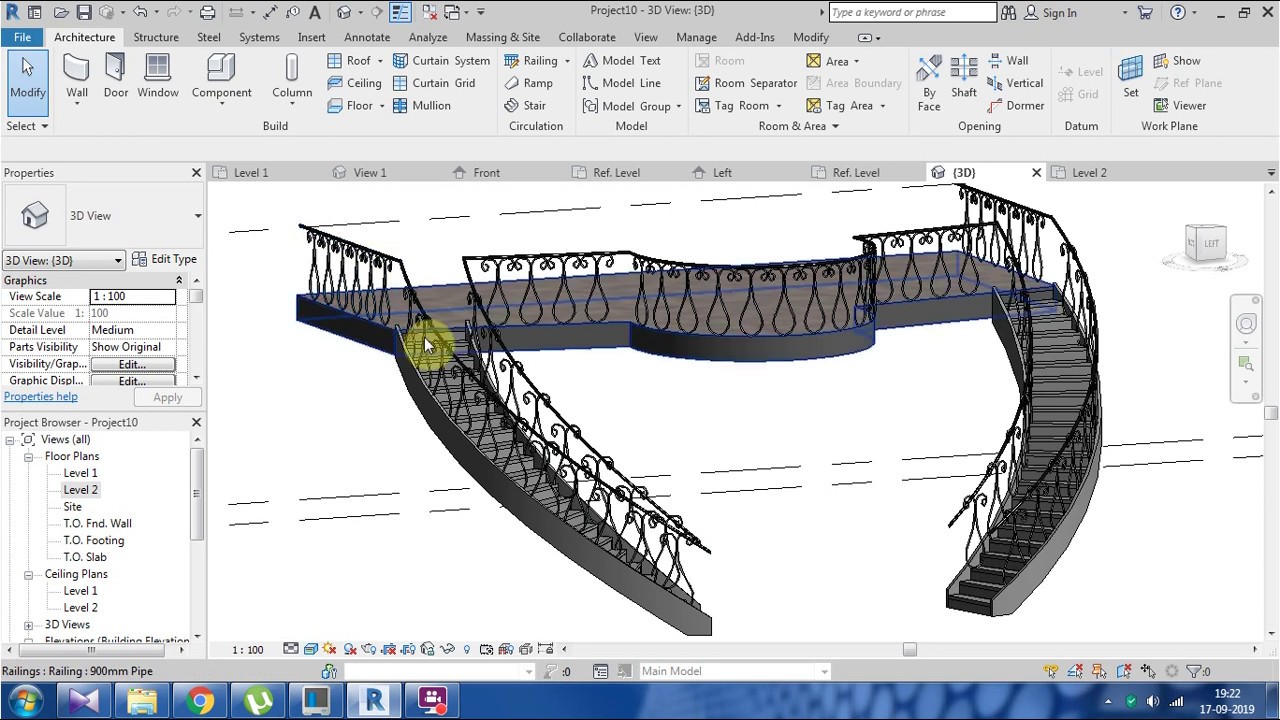Viewport: 1280px width, 720px height.
Task: Click Edit button for Visibility/Graphics
Action: (x=132, y=364)
